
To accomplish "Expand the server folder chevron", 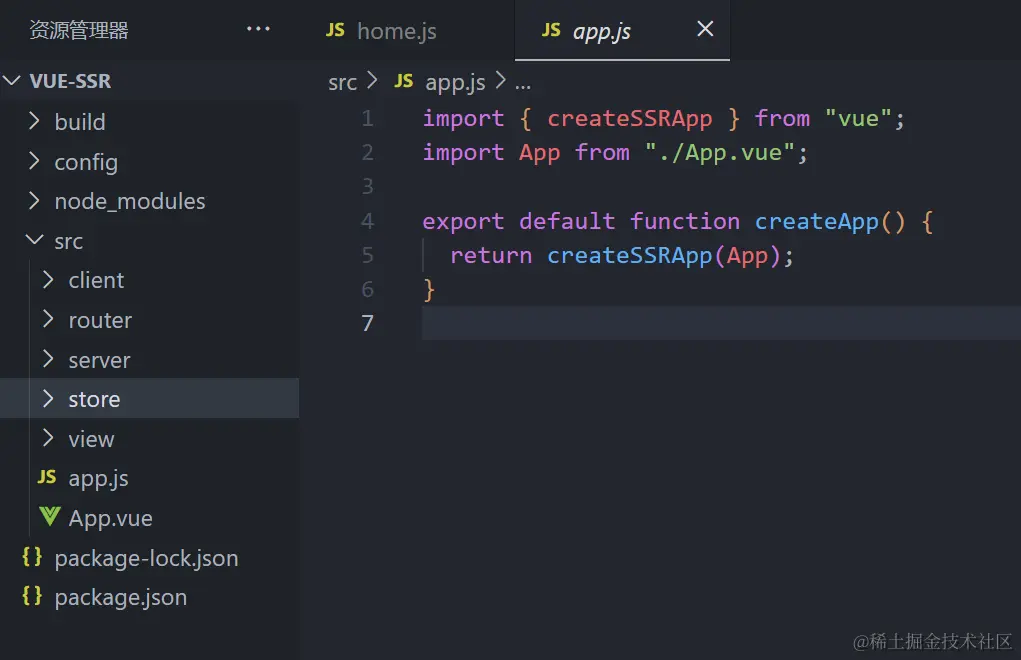I will 48,359.
